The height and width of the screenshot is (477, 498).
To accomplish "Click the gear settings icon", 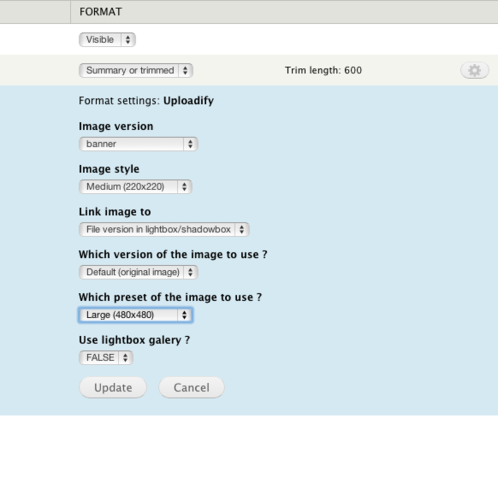I will click(x=474, y=70).
